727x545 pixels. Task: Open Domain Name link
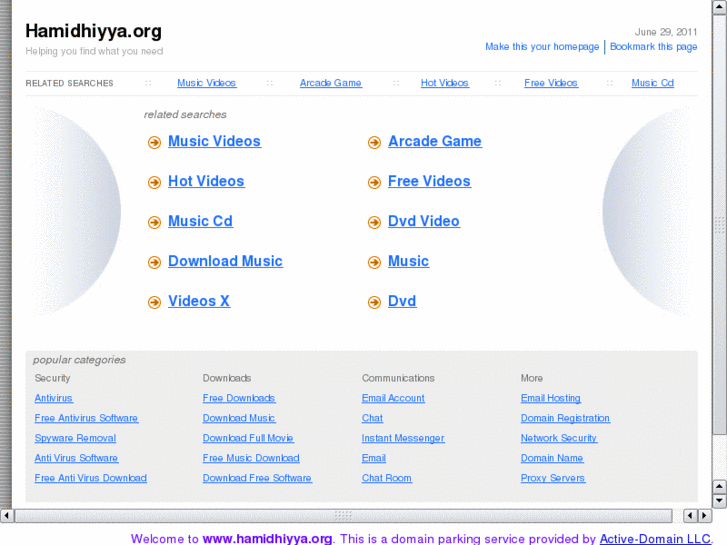point(552,458)
